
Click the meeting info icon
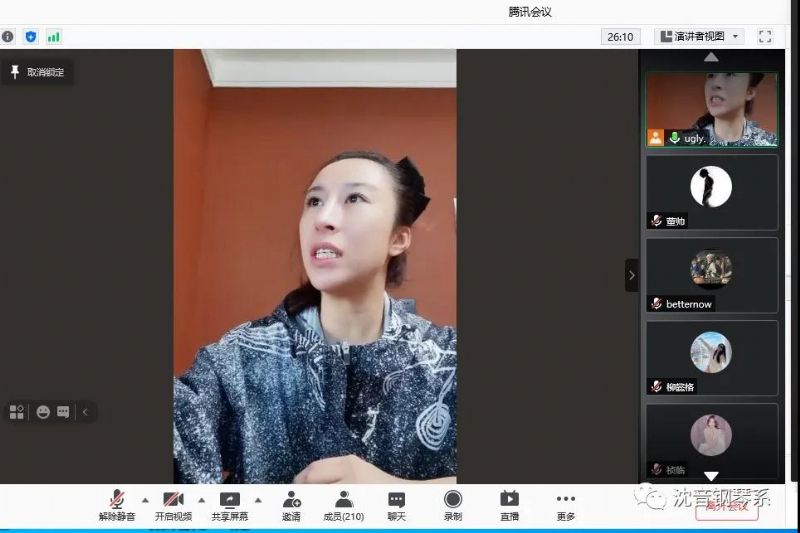[x=8, y=36]
